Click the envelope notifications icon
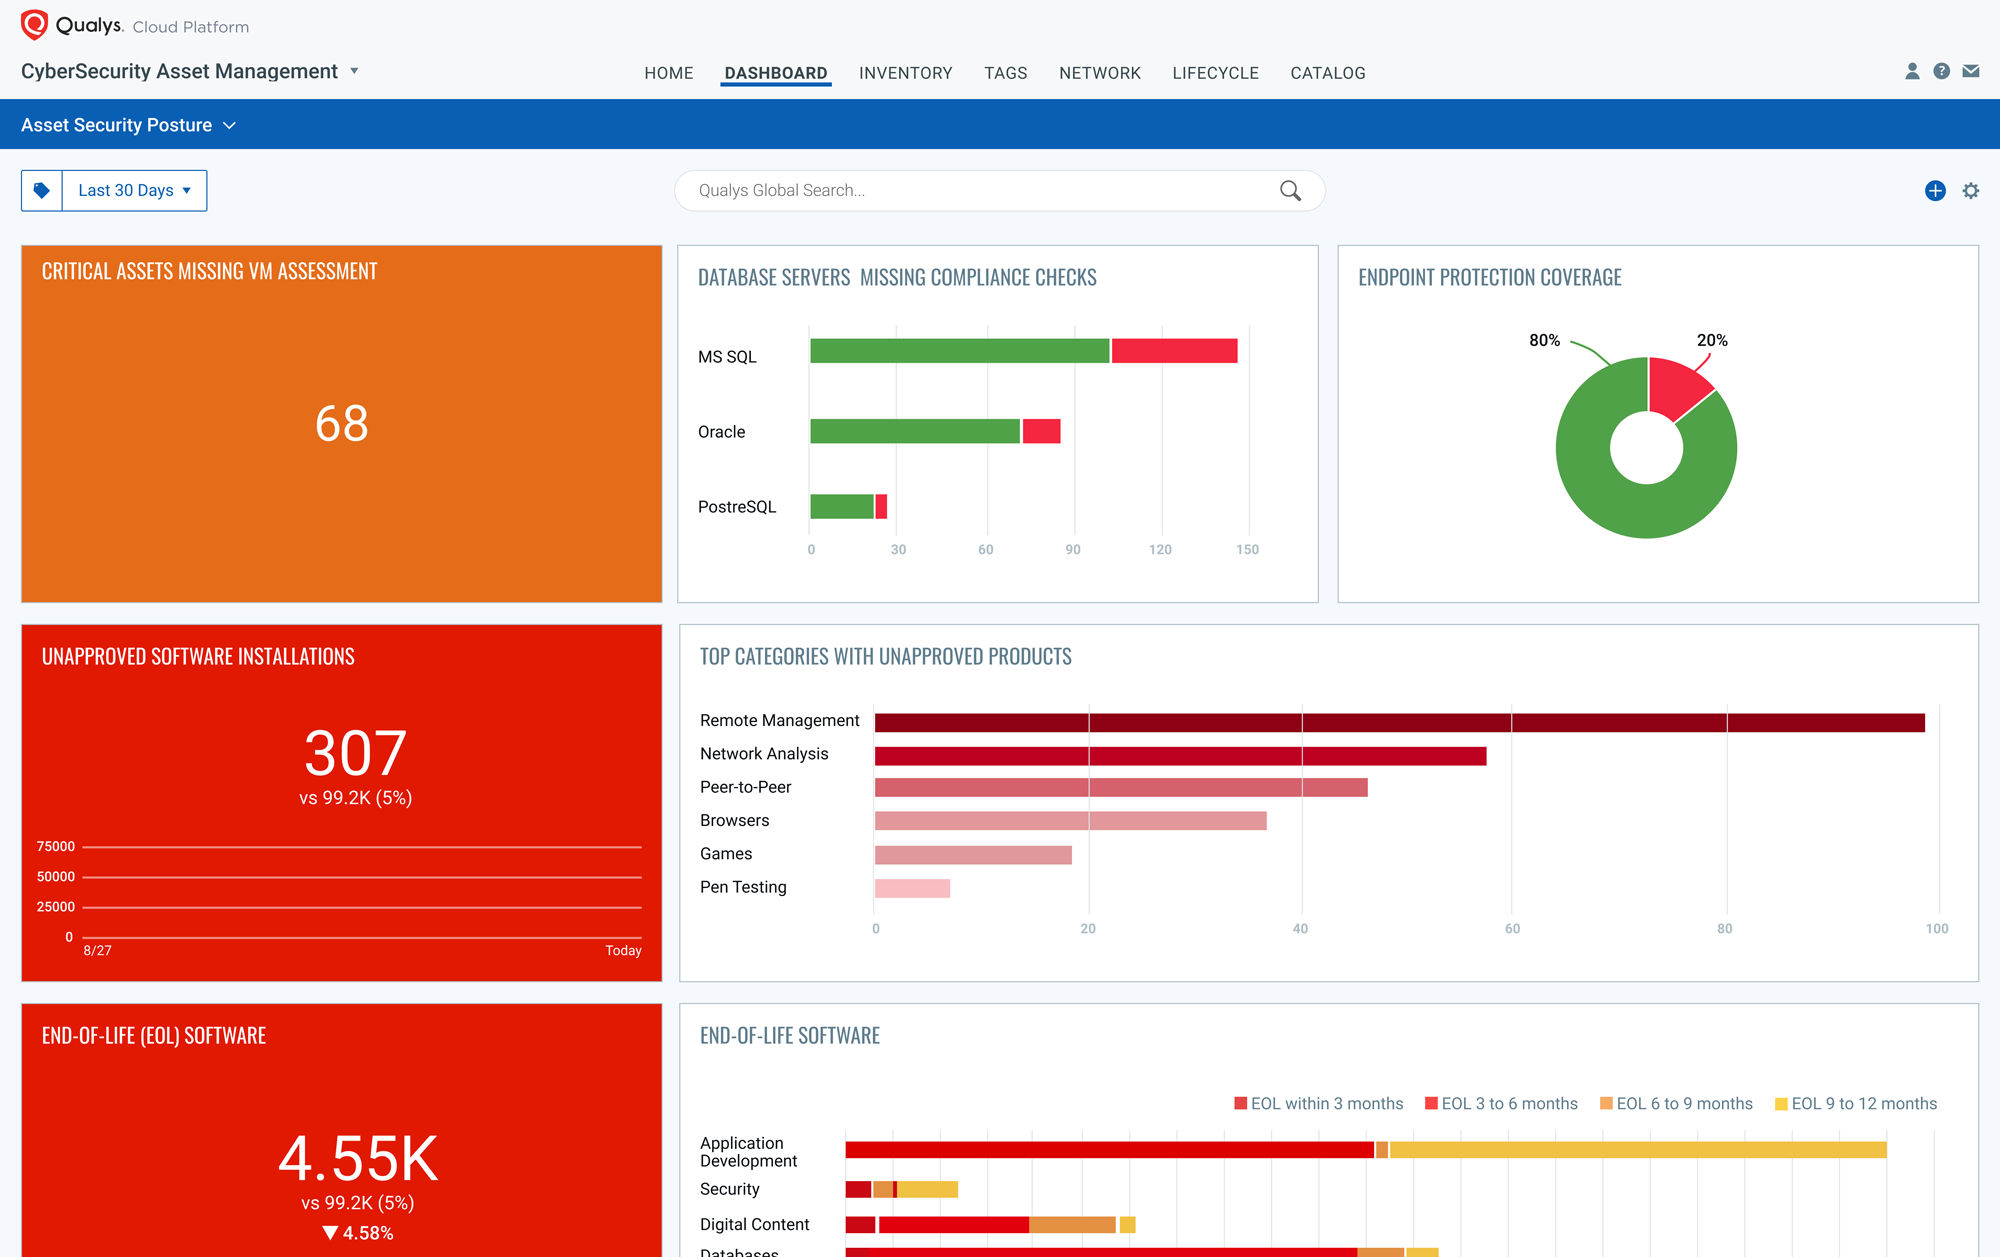2000x1257 pixels. tap(1971, 71)
